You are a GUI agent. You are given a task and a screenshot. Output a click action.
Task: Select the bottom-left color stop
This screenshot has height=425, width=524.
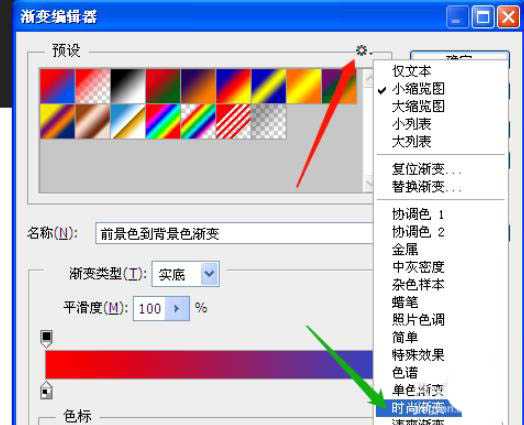46,390
